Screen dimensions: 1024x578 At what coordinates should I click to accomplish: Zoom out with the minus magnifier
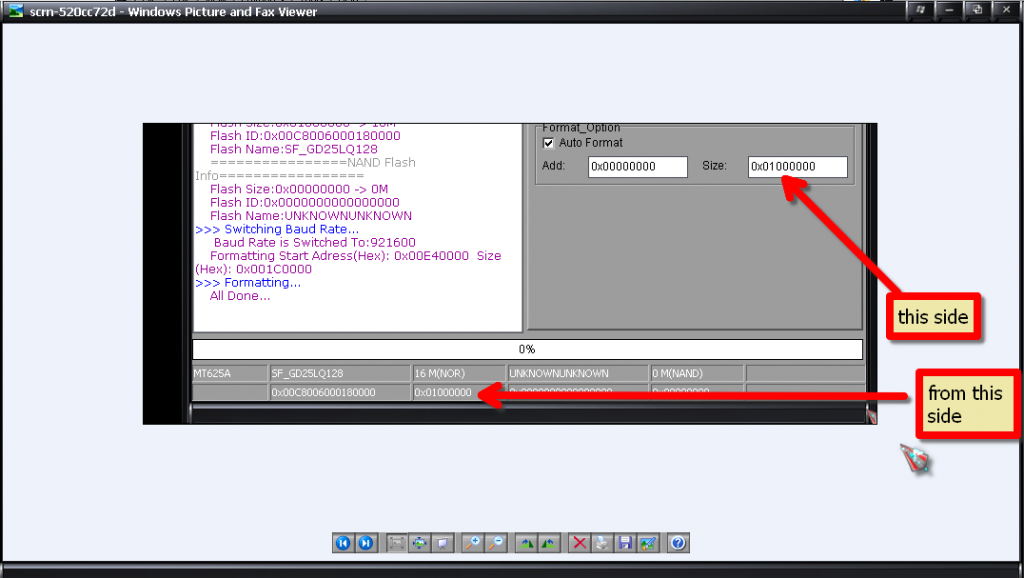tap(495, 543)
